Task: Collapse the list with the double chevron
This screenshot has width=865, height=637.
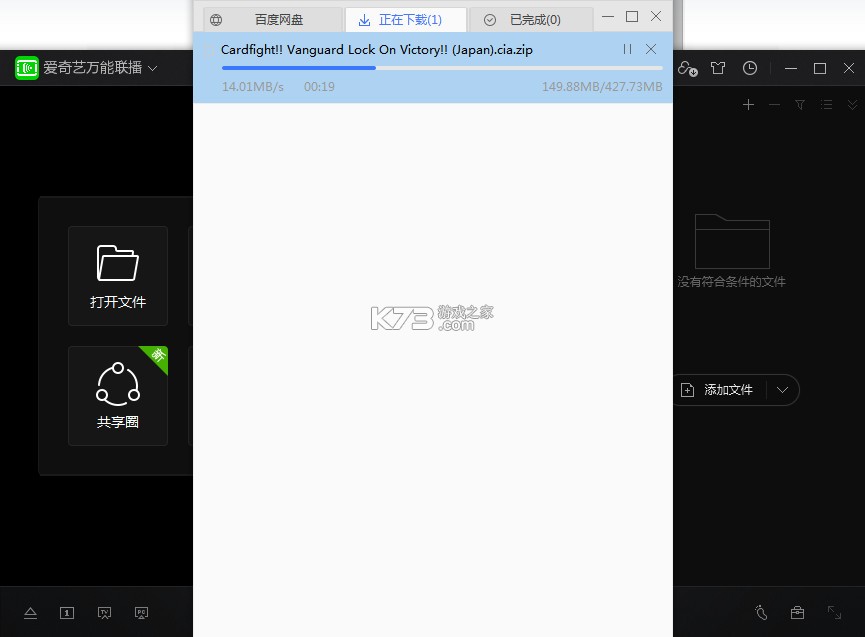Action: pyautogui.click(x=852, y=104)
